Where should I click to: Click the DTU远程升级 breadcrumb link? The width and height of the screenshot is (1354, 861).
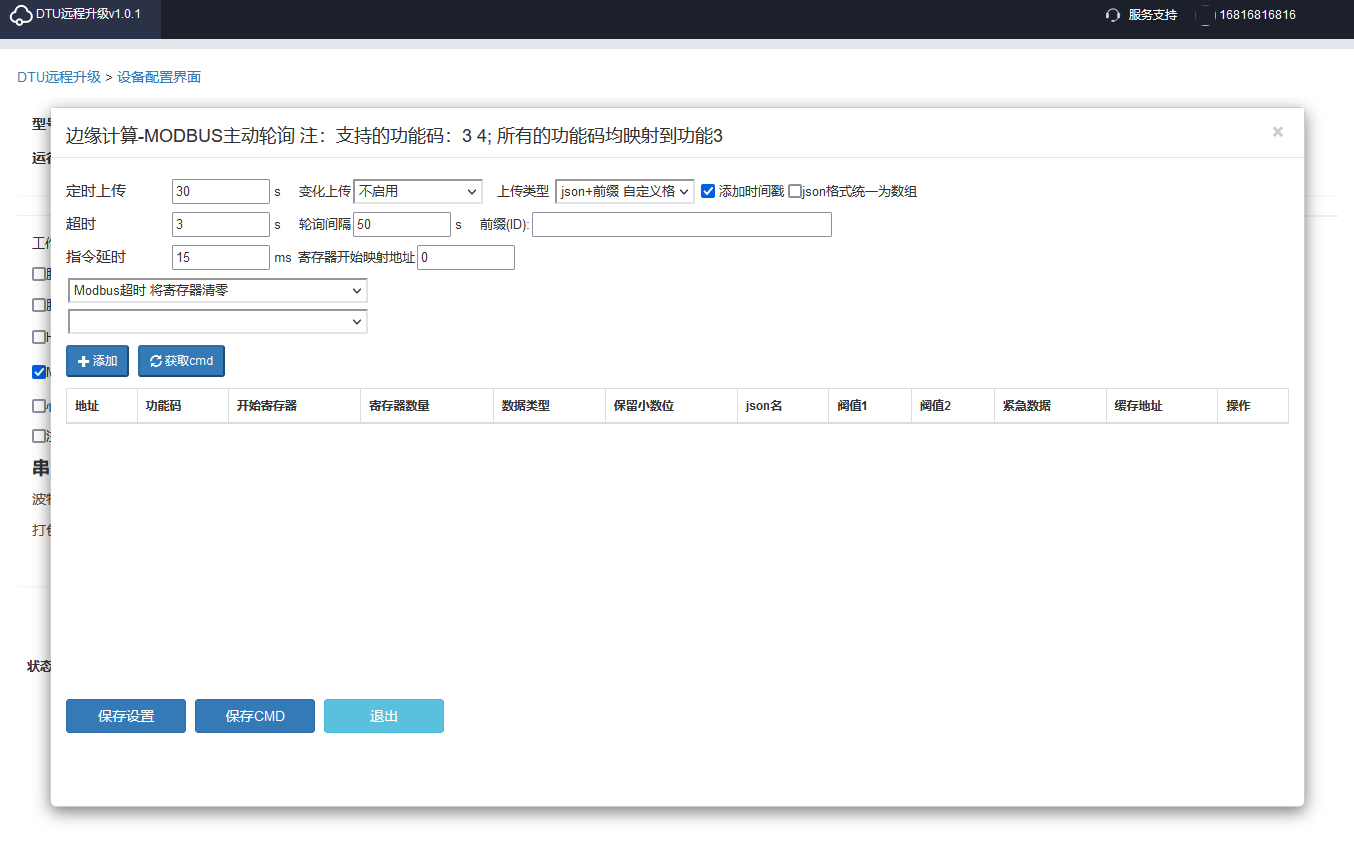(59, 77)
